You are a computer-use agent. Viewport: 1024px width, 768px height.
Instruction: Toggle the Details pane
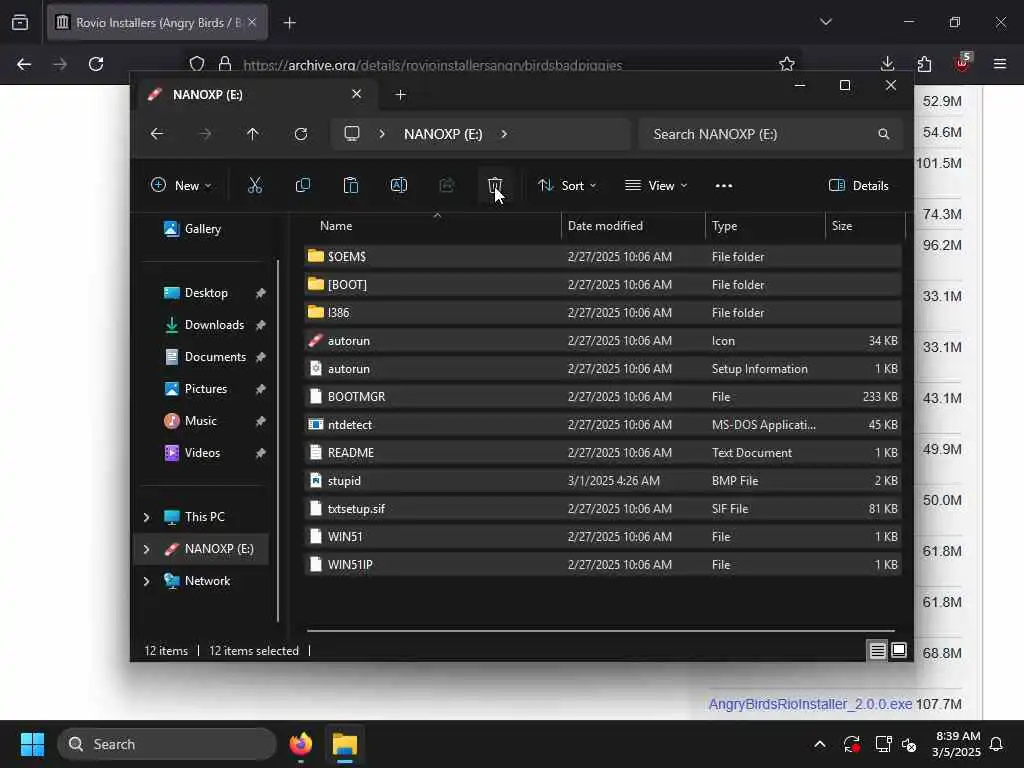pyautogui.click(x=859, y=185)
